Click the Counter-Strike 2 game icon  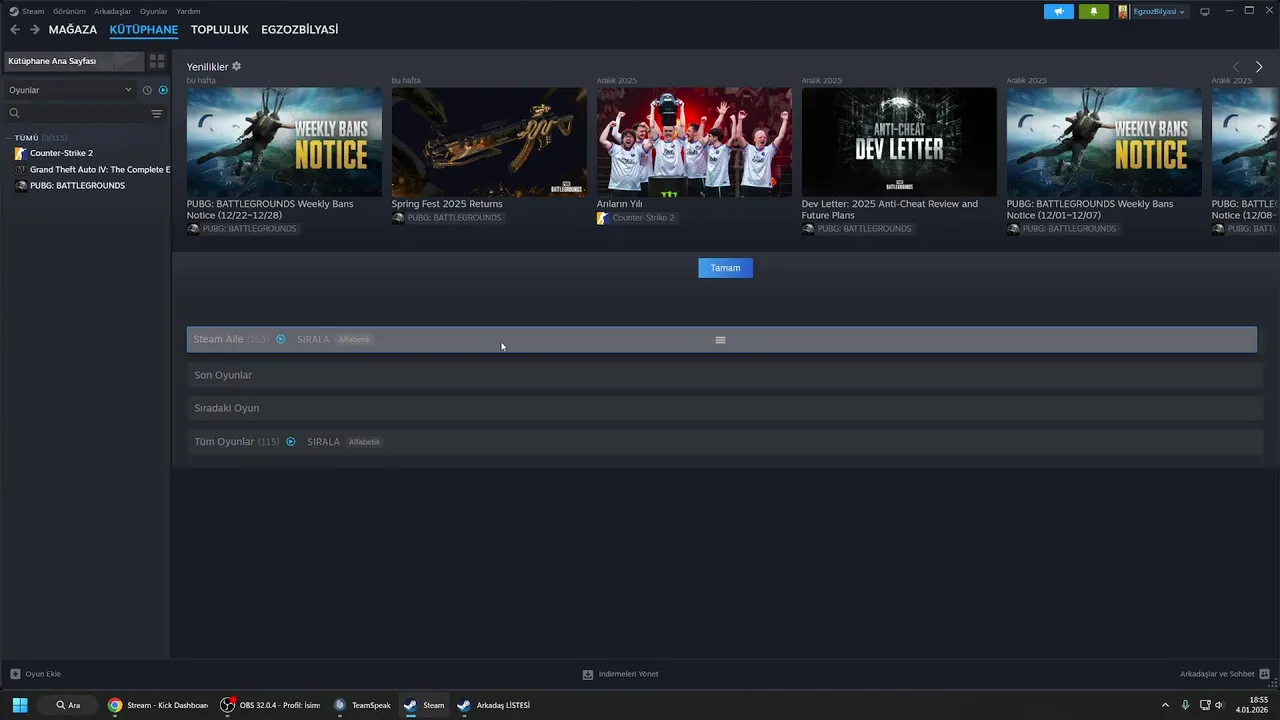point(20,153)
